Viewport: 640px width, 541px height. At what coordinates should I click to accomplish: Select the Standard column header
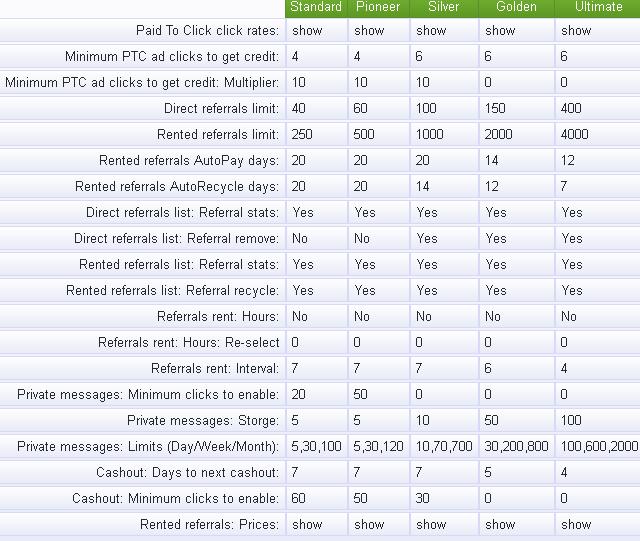(316, 7)
